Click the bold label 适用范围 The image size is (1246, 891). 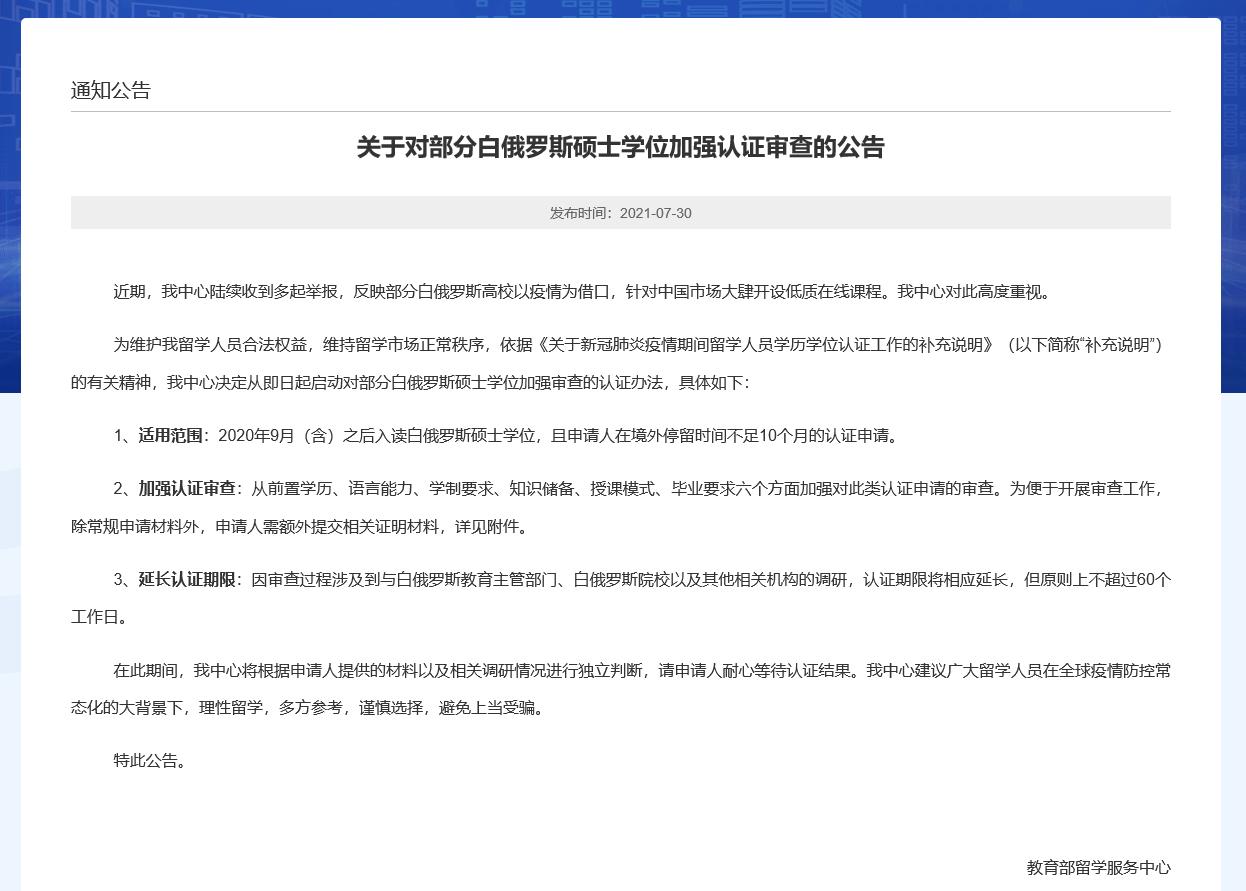click(171, 436)
